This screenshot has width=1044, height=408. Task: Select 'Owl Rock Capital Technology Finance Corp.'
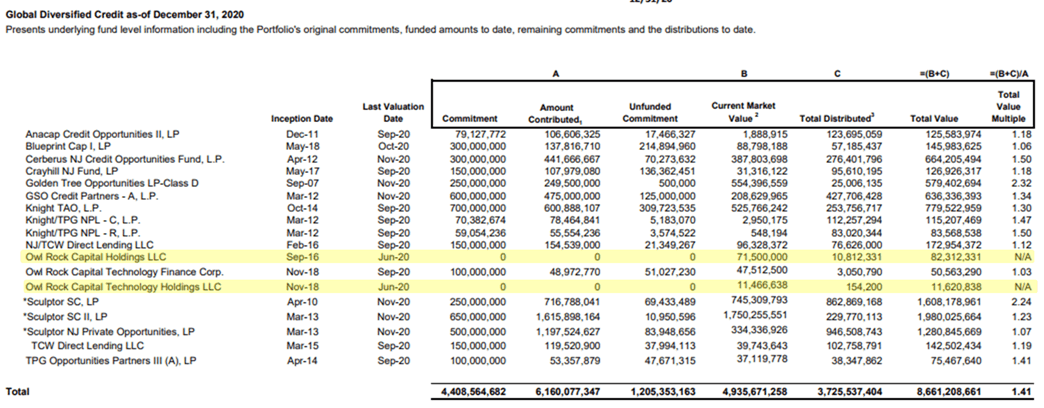tap(124, 272)
